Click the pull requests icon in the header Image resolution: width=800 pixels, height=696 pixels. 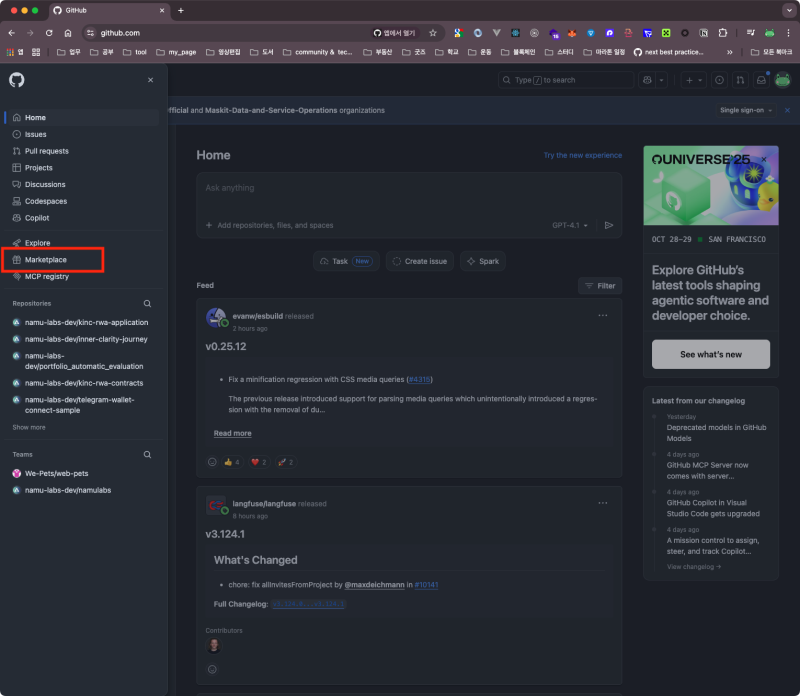coord(739,79)
